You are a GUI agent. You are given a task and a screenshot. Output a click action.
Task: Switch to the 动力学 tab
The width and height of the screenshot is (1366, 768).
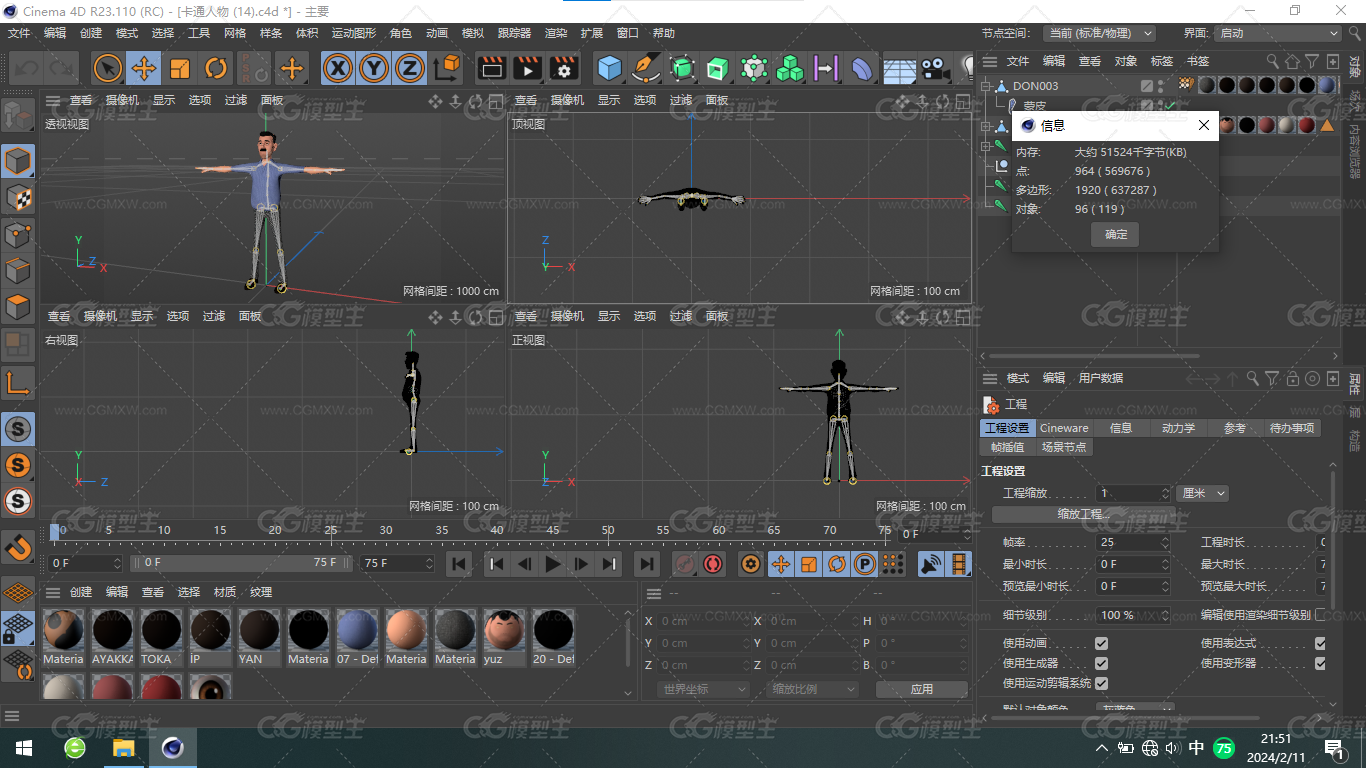point(1178,428)
